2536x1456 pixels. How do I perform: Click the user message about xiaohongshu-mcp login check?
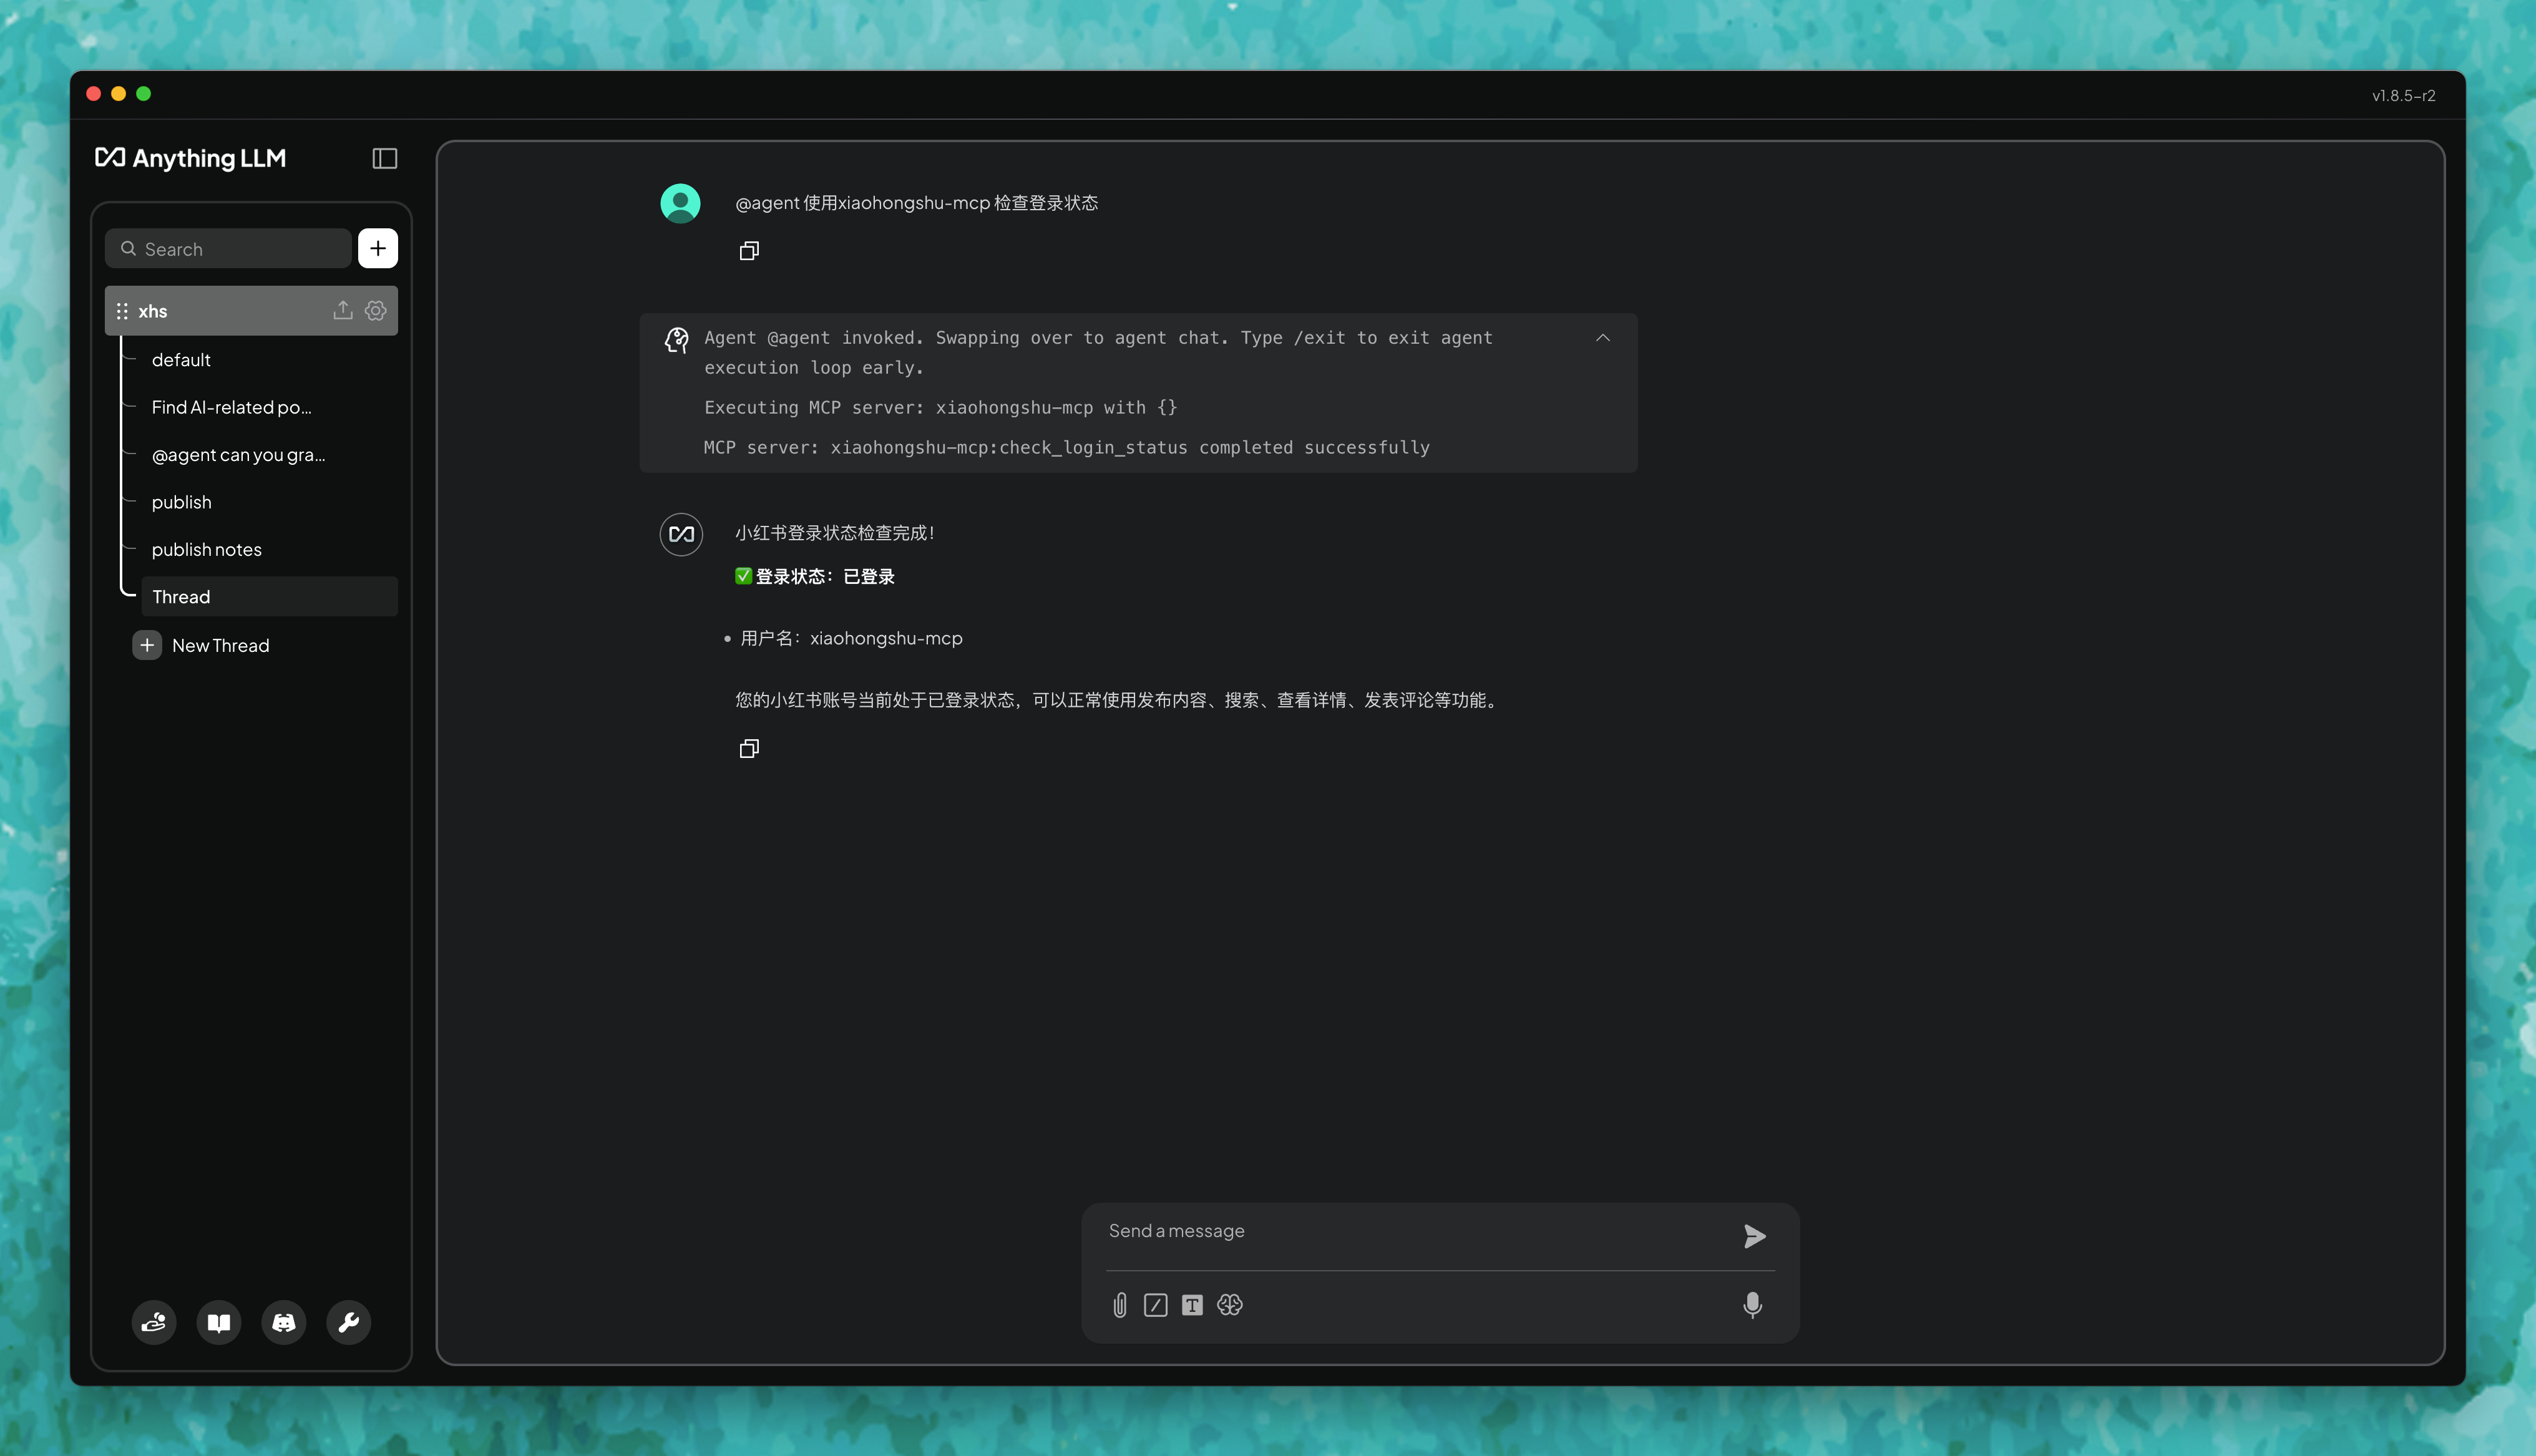[917, 203]
